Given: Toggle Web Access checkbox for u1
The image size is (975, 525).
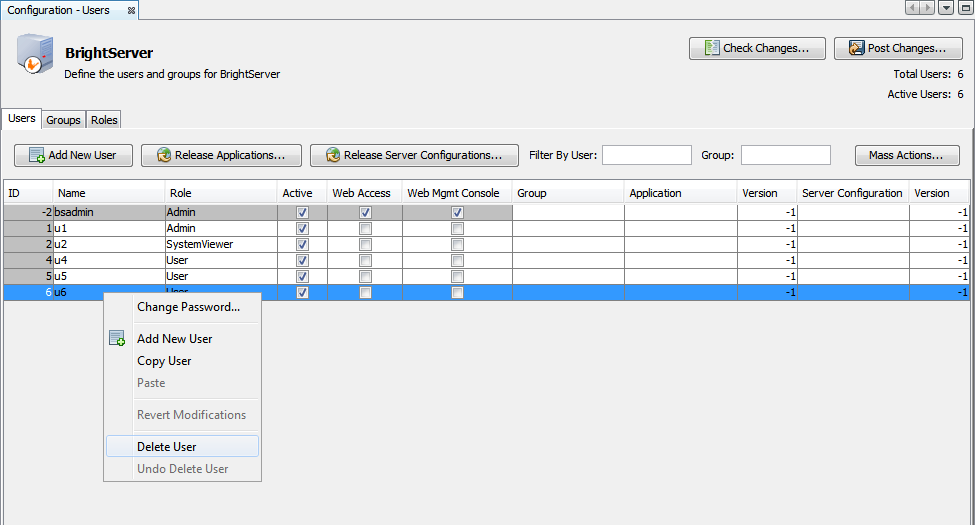Looking at the screenshot, I should coord(365,229).
